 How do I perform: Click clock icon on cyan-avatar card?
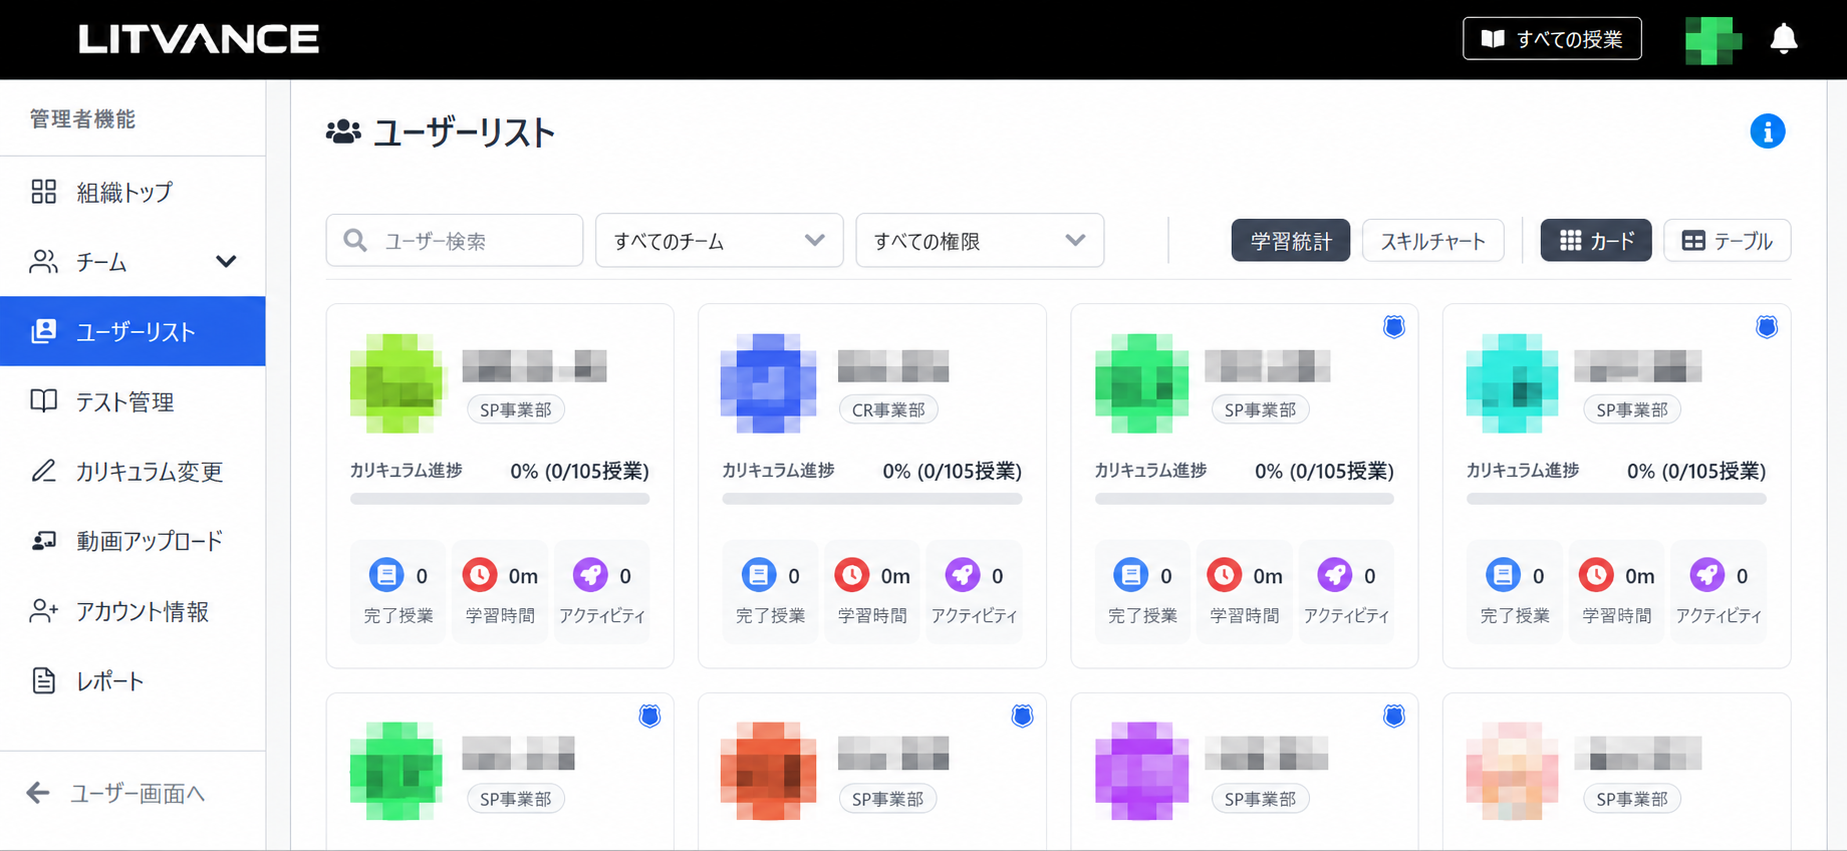tap(1596, 575)
